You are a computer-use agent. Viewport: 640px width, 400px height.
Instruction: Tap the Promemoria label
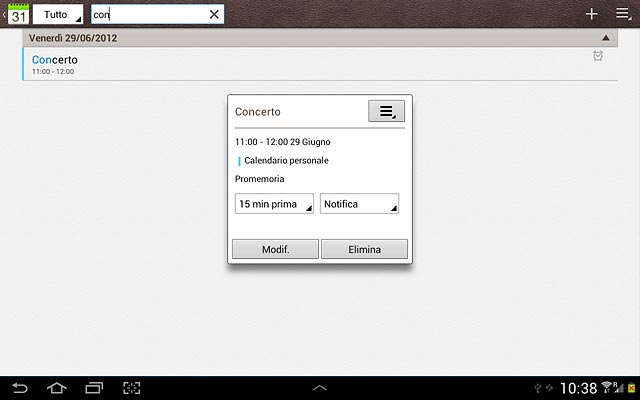click(x=260, y=179)
